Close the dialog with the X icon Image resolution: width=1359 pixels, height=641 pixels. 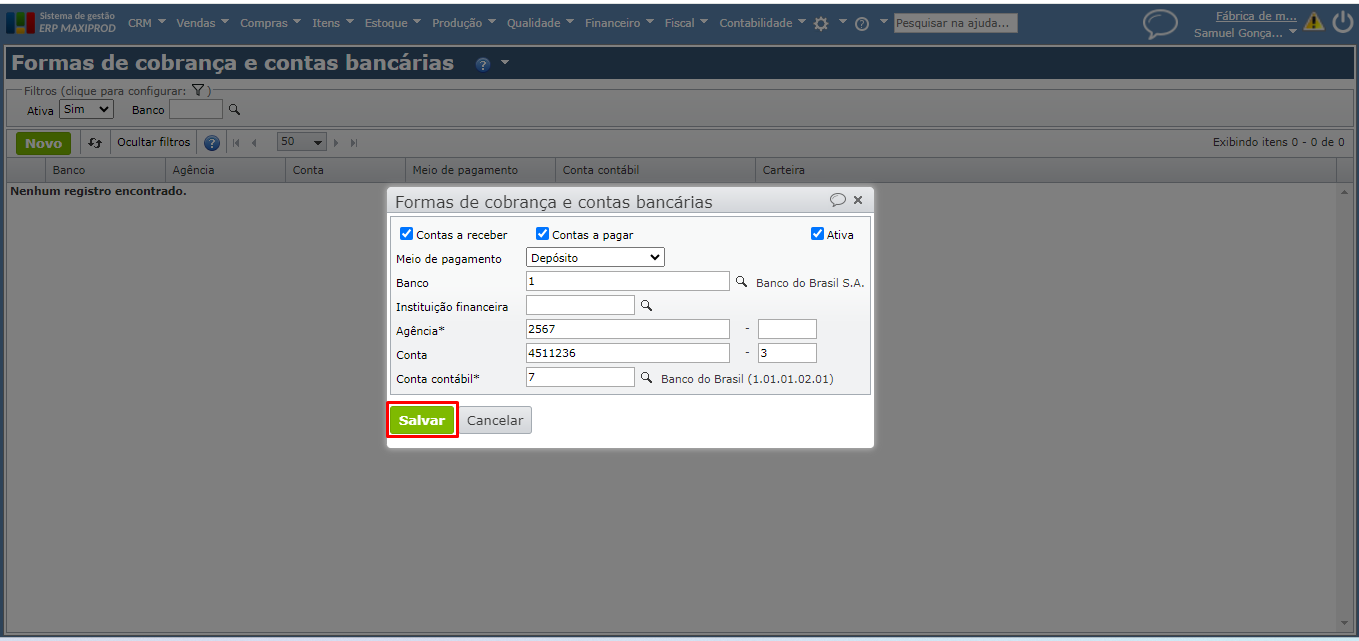[x=858, y=200]
